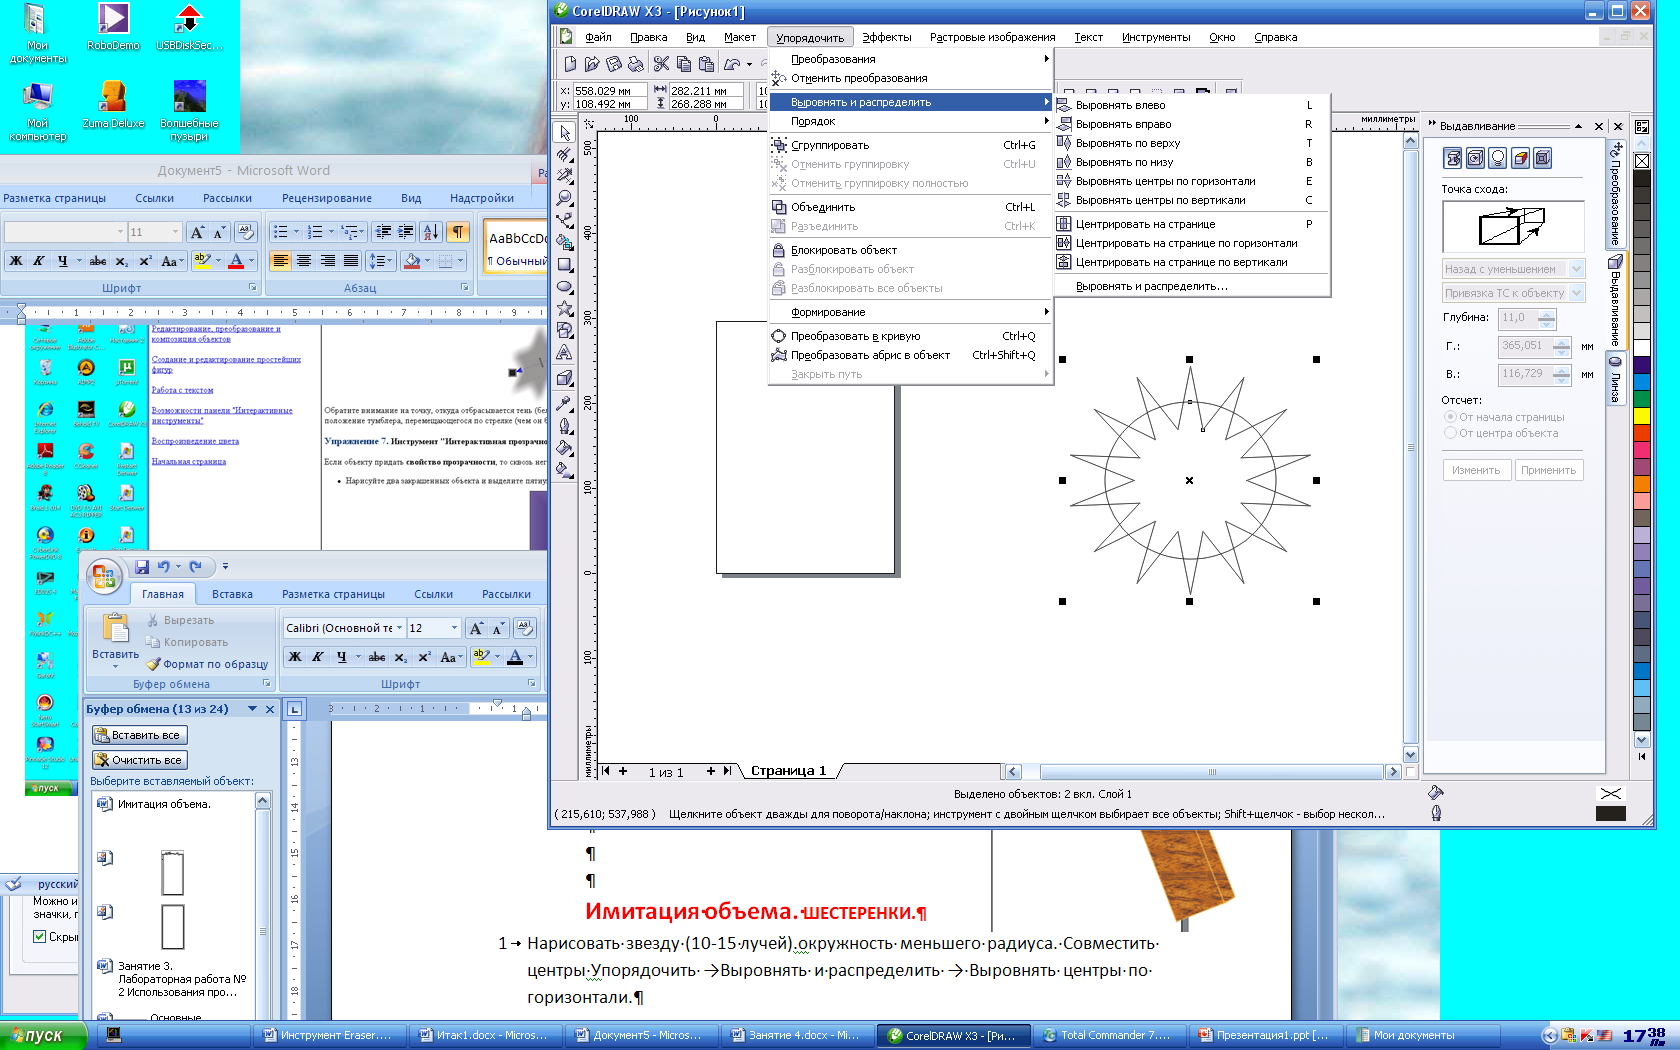Select the Ellipse tool in CorelDRAW toolbox
Screen dimensions: 1680x1050
[565, 287]
